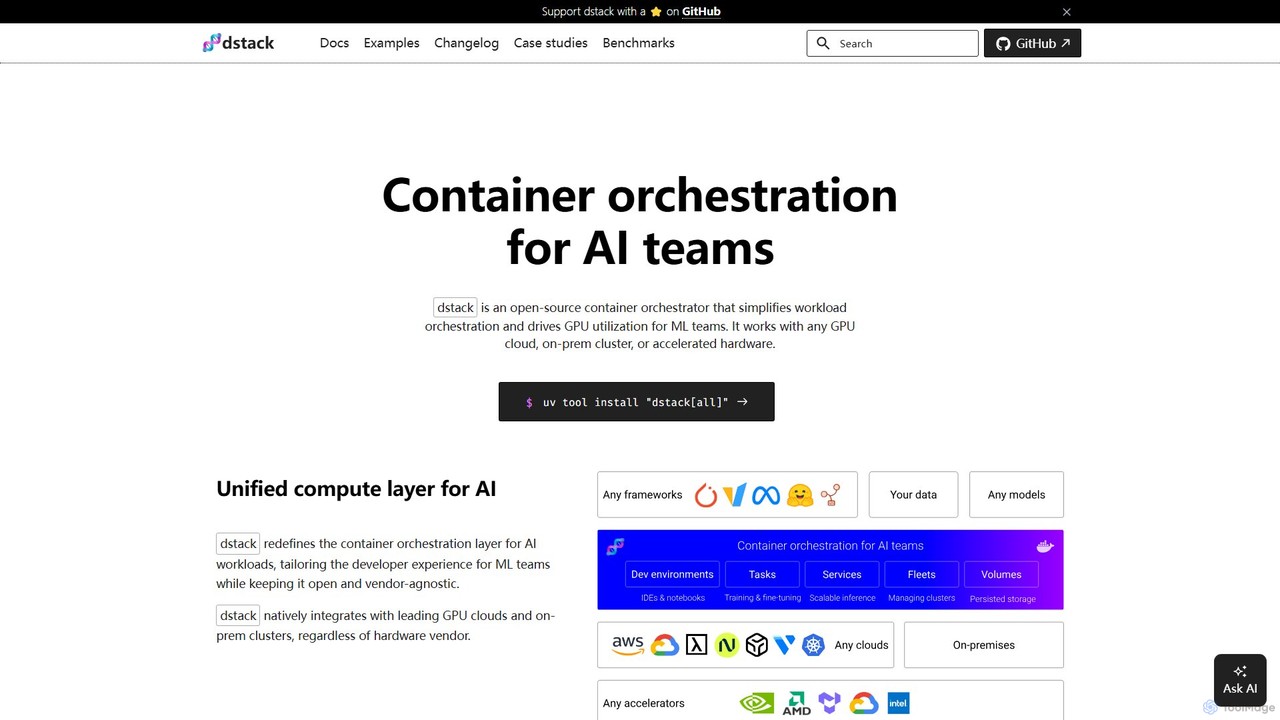The height and width of the screenshot is (720, 1280).
Task: Click the Intel logo
Action: (898, 703)
